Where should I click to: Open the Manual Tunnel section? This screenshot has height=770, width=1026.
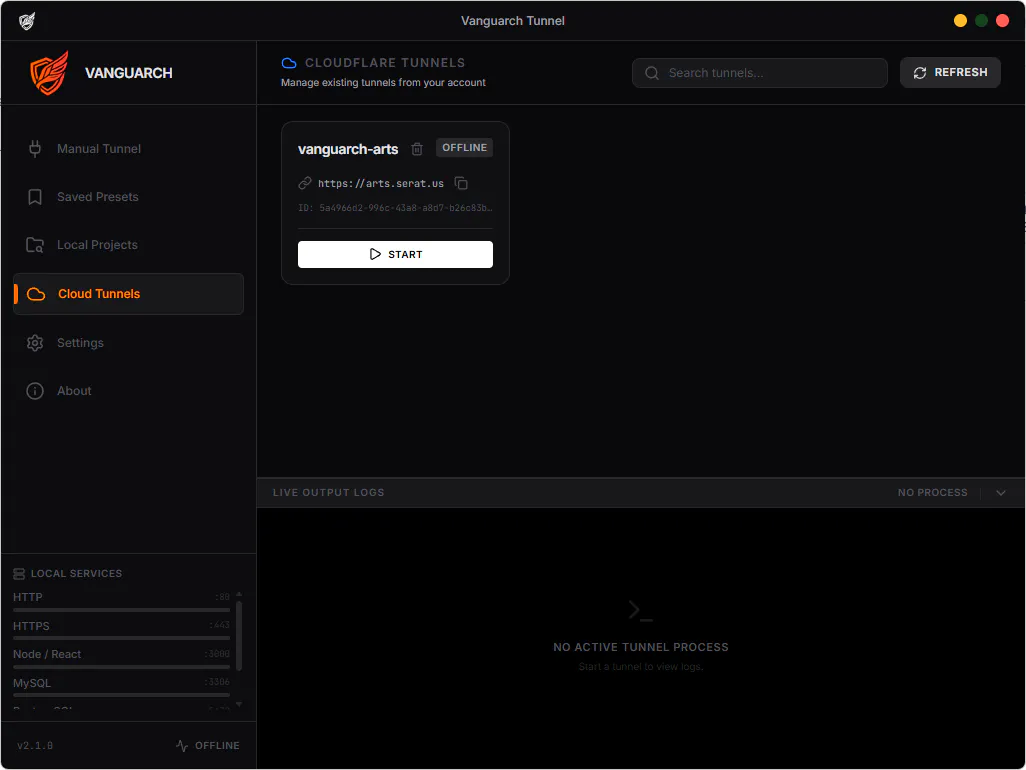(128, 149)
